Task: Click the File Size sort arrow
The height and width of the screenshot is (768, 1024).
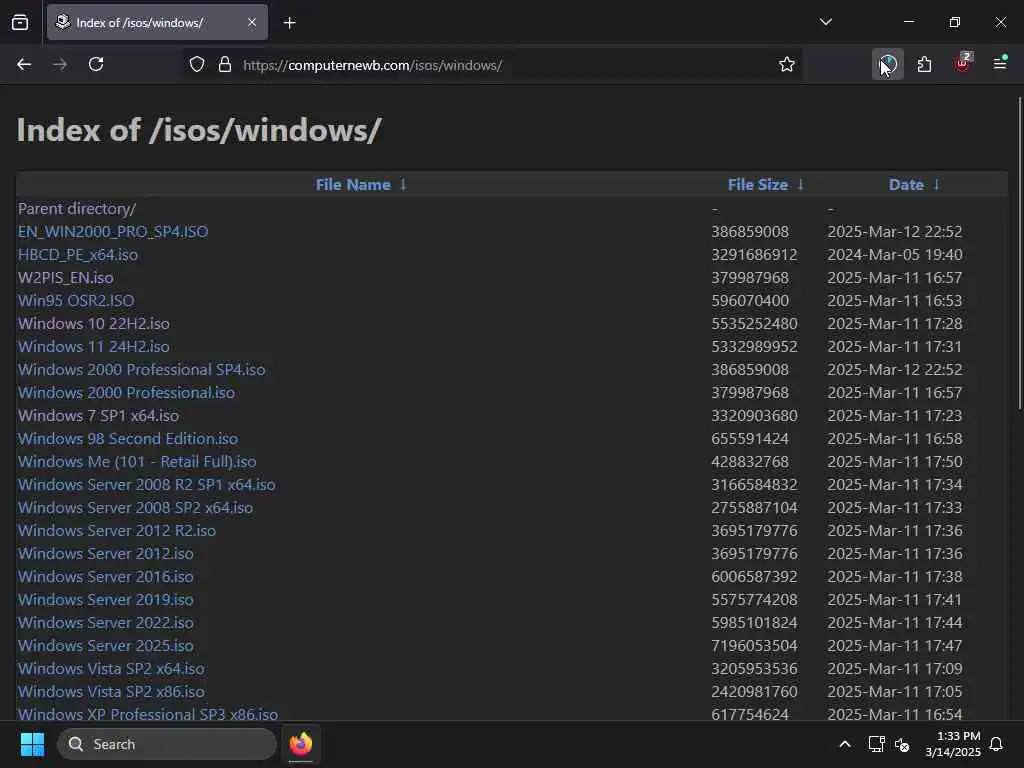Action: [x=801, y=185]
